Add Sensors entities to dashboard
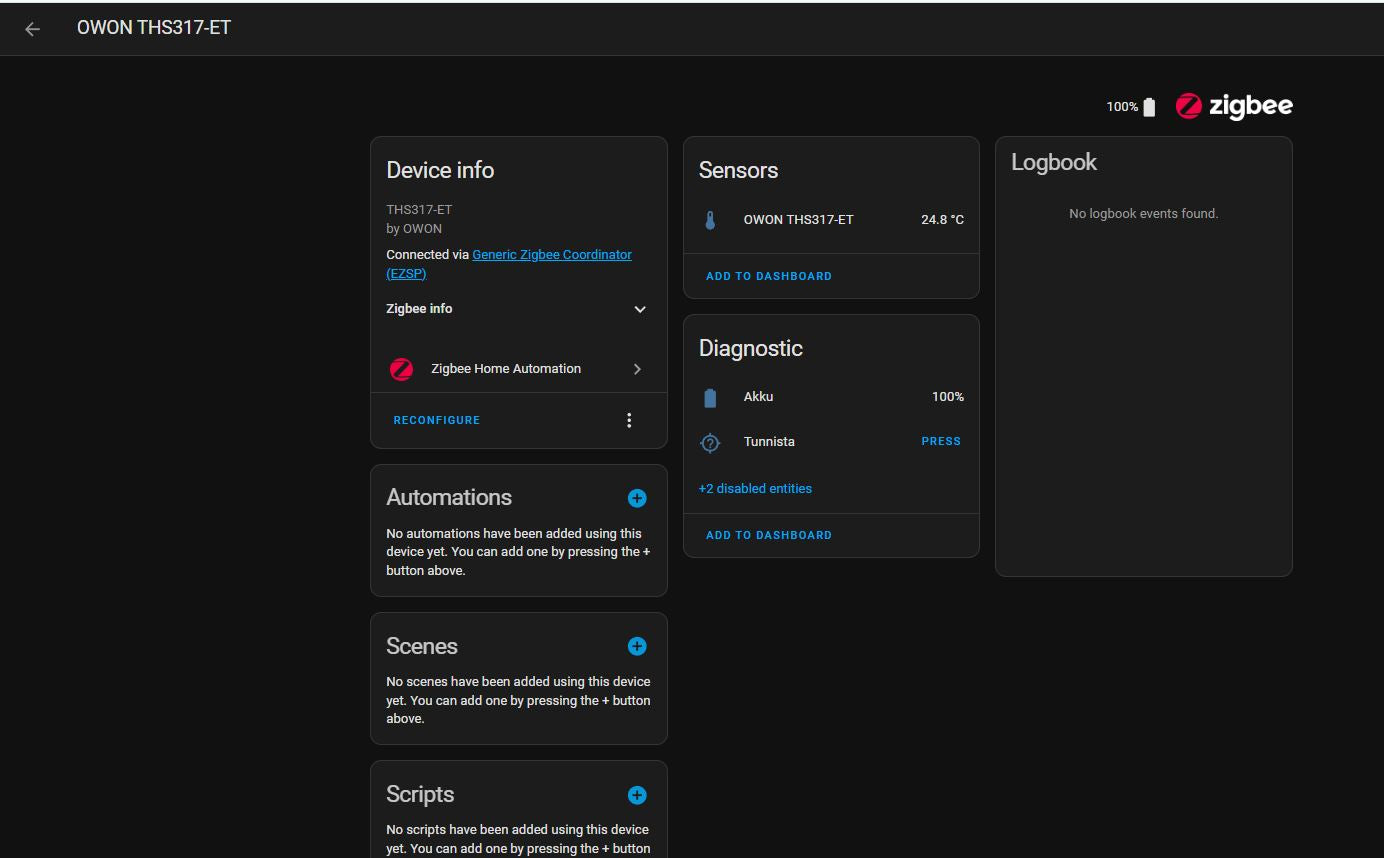Screen dimensions: 1384x858 click(769, 276)
